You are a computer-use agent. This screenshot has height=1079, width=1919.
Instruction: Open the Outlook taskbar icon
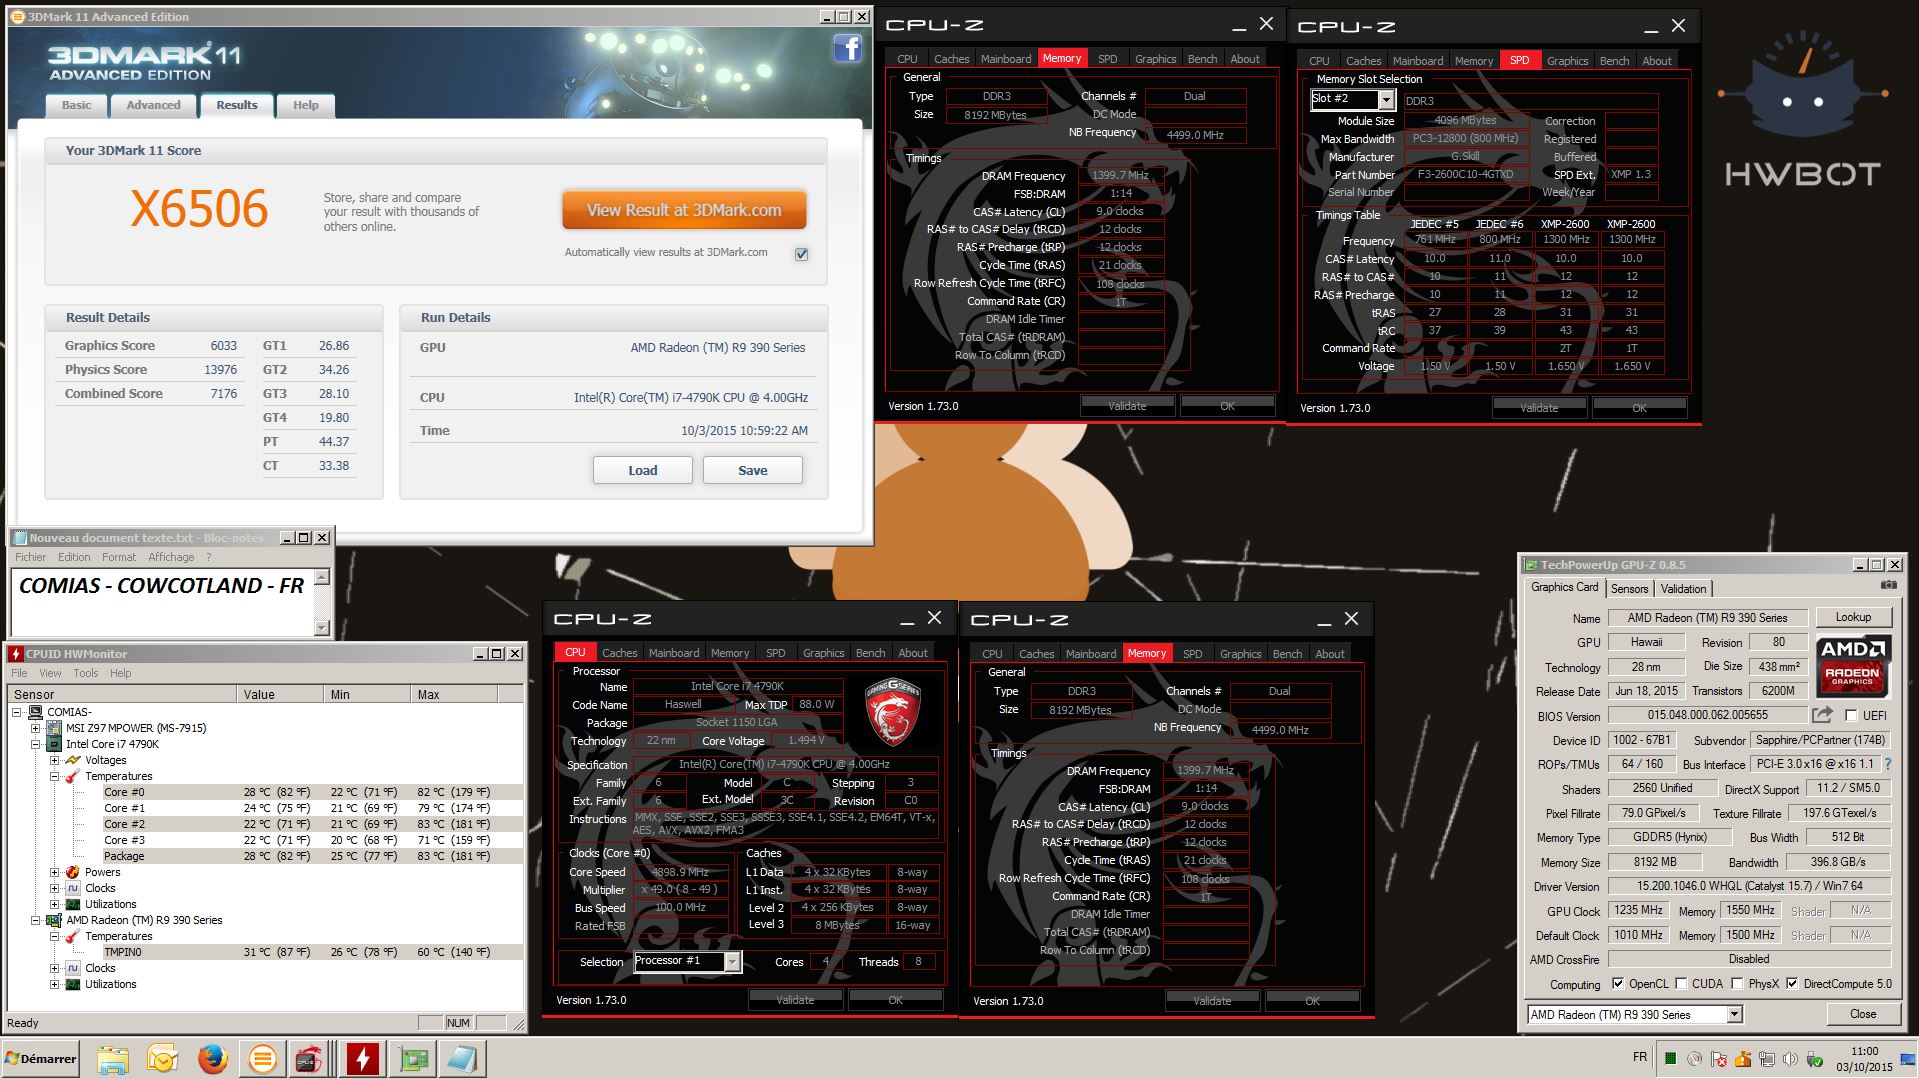(162, 1059)
